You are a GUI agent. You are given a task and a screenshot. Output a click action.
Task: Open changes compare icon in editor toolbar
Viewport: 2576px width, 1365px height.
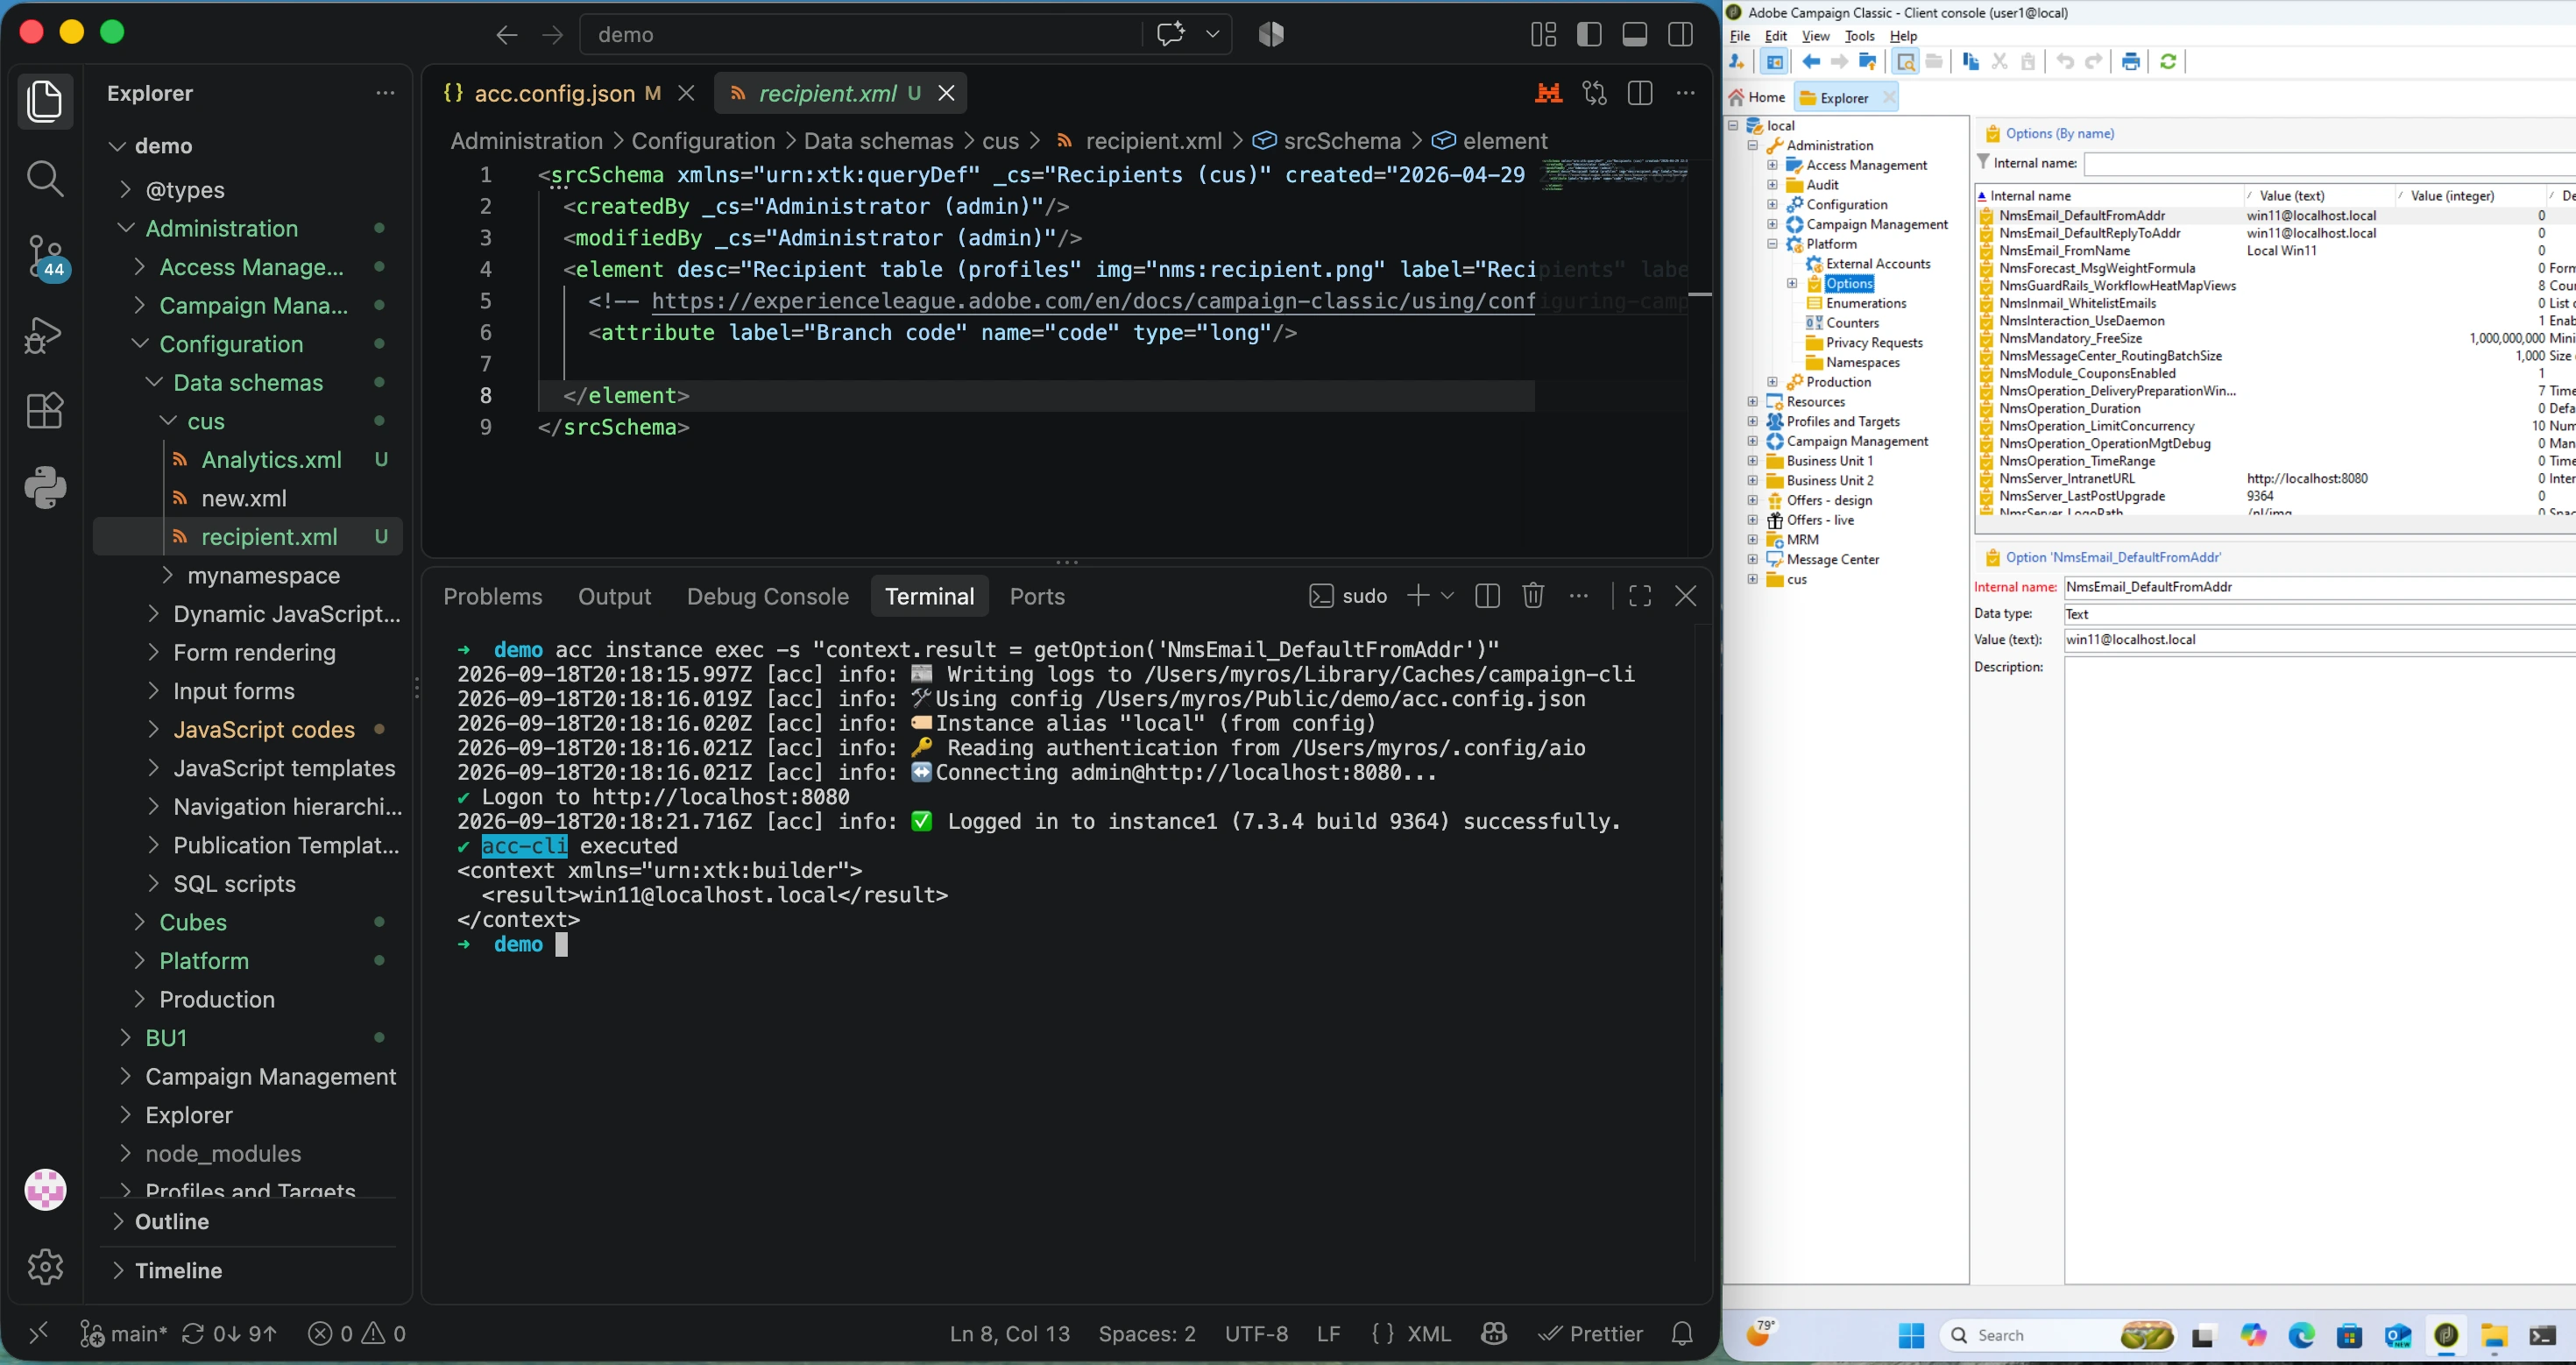click(x=1595, y=93)
